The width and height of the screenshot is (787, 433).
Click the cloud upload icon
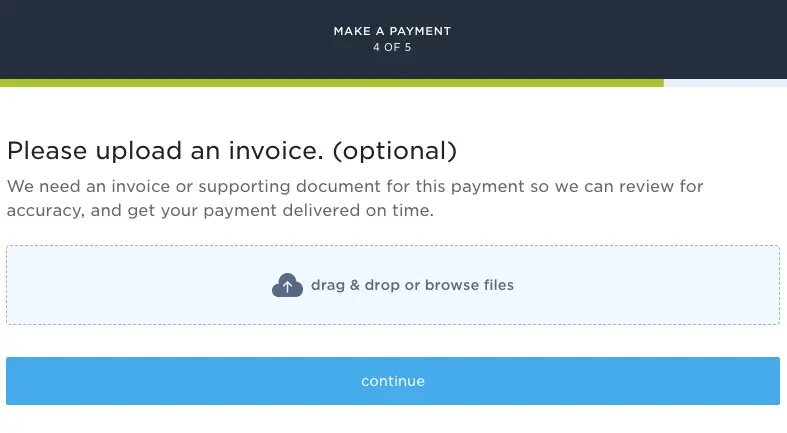(x=287, y=285)
